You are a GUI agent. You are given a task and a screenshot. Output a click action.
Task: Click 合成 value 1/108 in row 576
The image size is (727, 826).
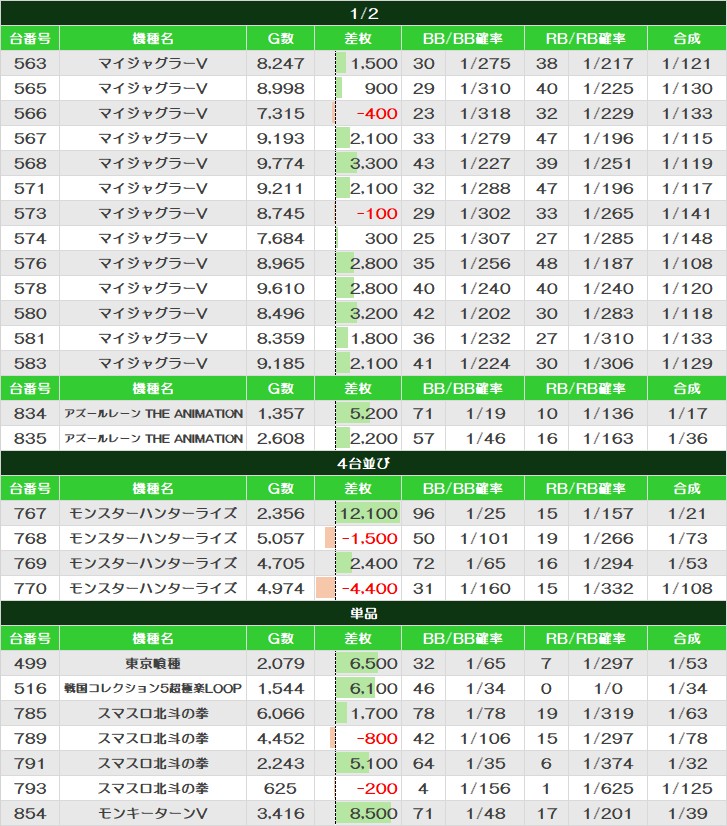[687, 263]
